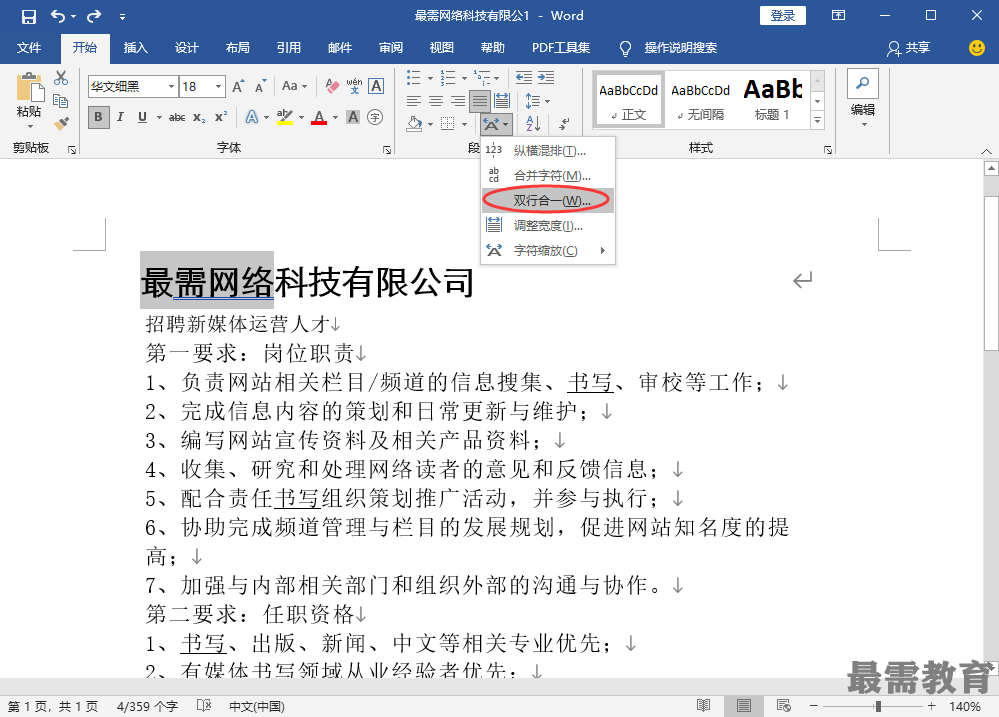
Task: Choose 调整宽度 from the menu
Action: [548, 225]
